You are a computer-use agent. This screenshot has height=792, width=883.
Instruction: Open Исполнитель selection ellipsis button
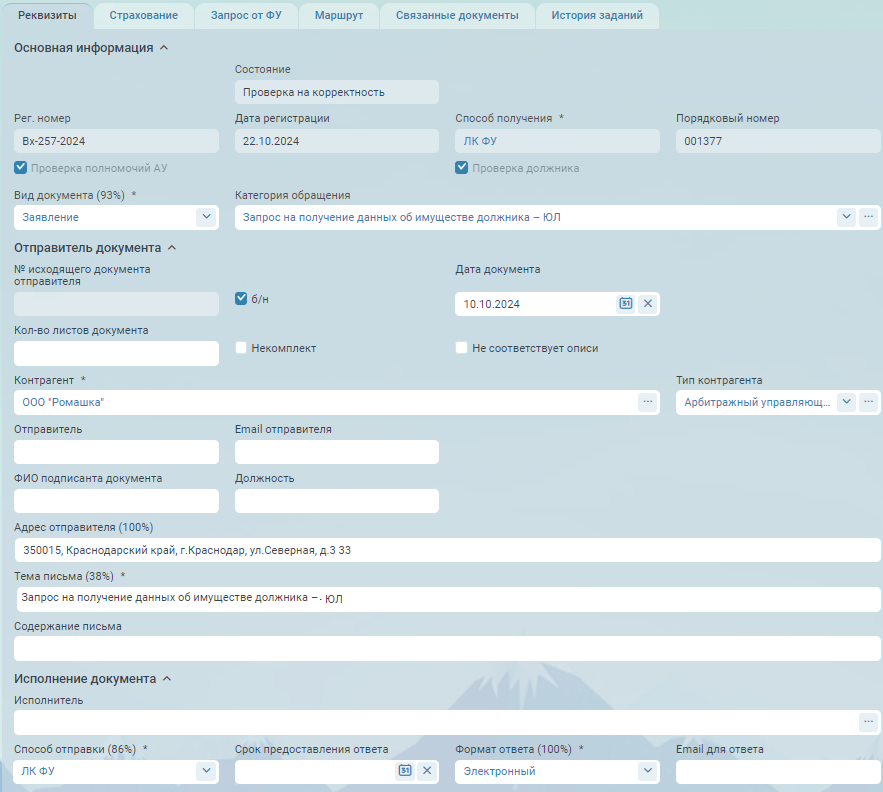tap(868, 722)
